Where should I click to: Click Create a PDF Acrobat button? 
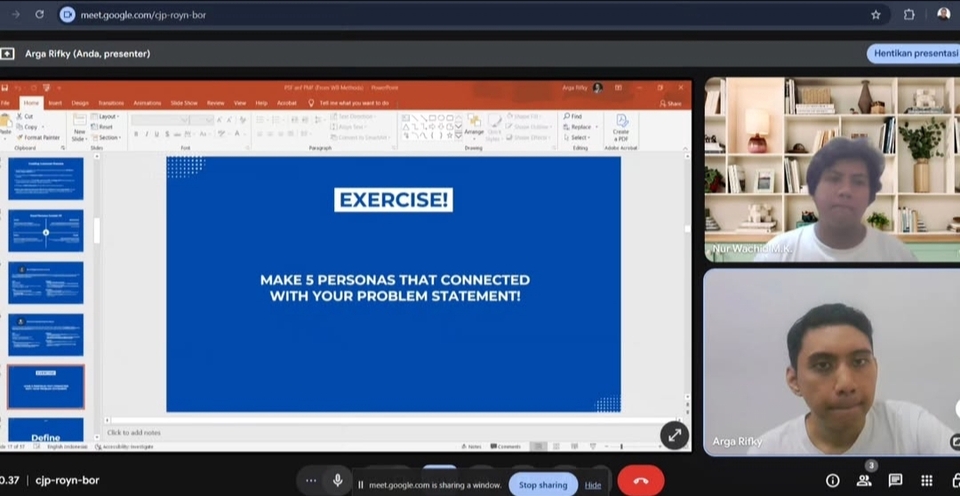click(x=621, y=127)
